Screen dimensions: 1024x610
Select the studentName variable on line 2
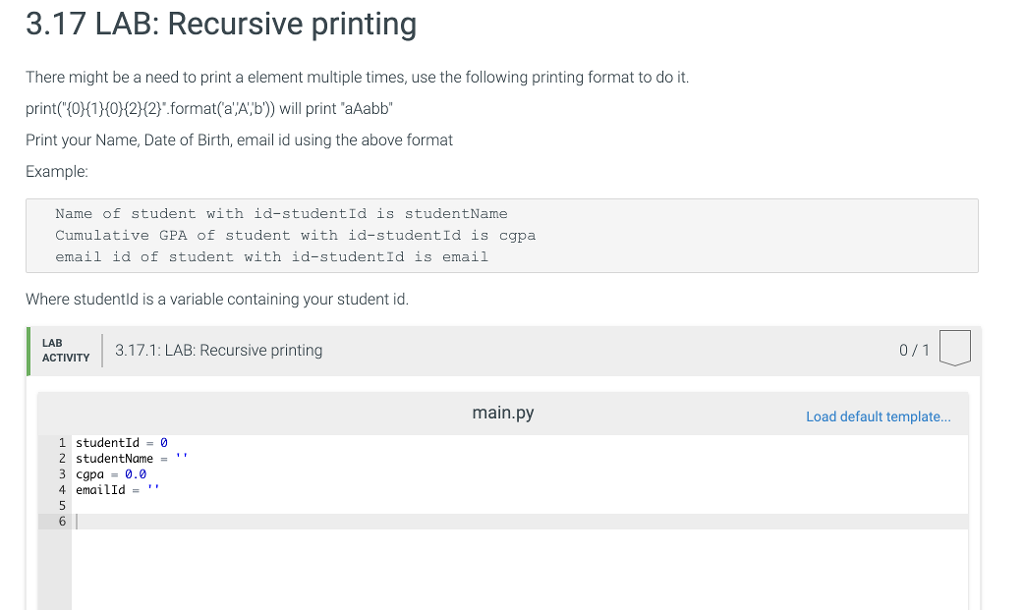tap(112, 458)
